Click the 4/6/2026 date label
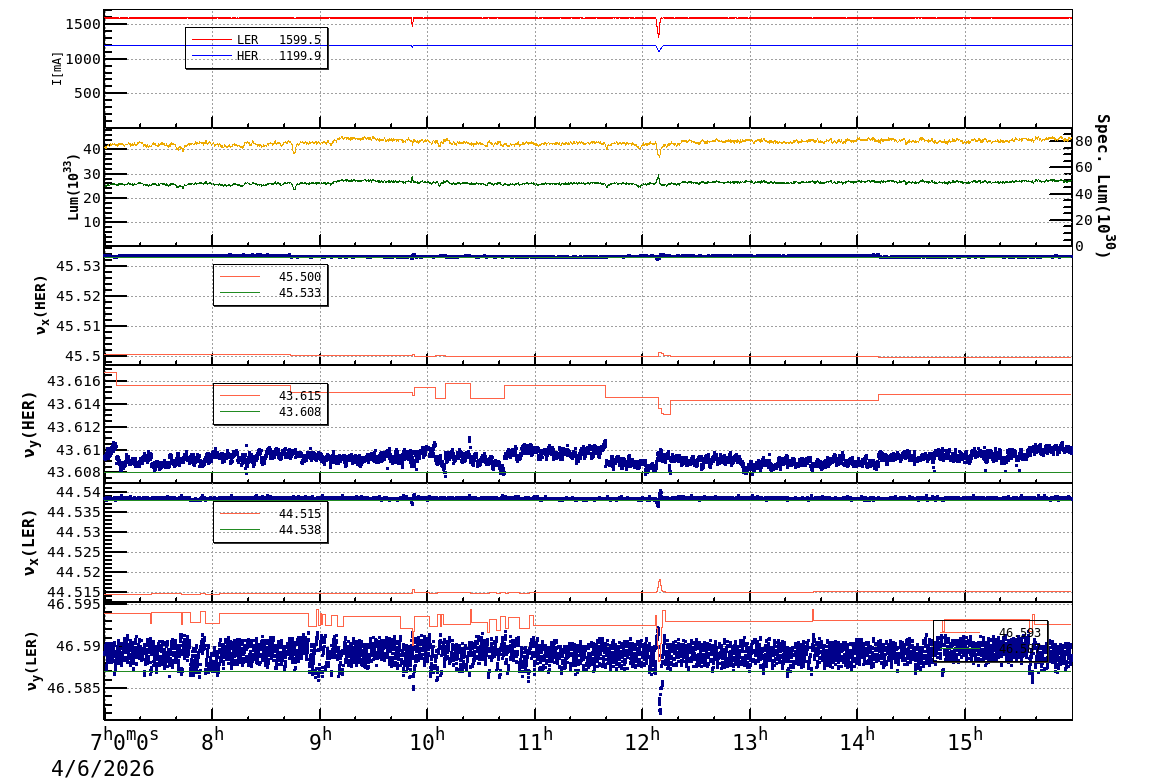 (x=103, y=768)
